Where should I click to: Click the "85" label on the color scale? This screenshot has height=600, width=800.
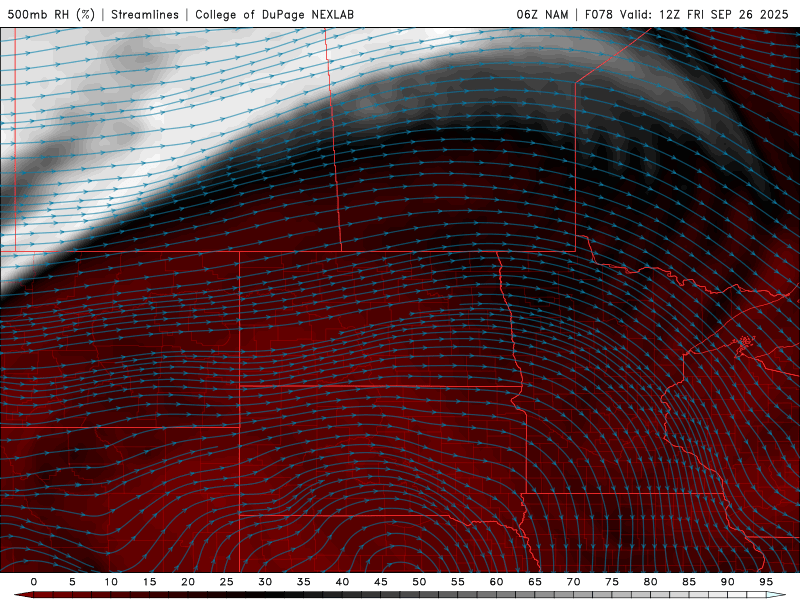coord(689,582)
